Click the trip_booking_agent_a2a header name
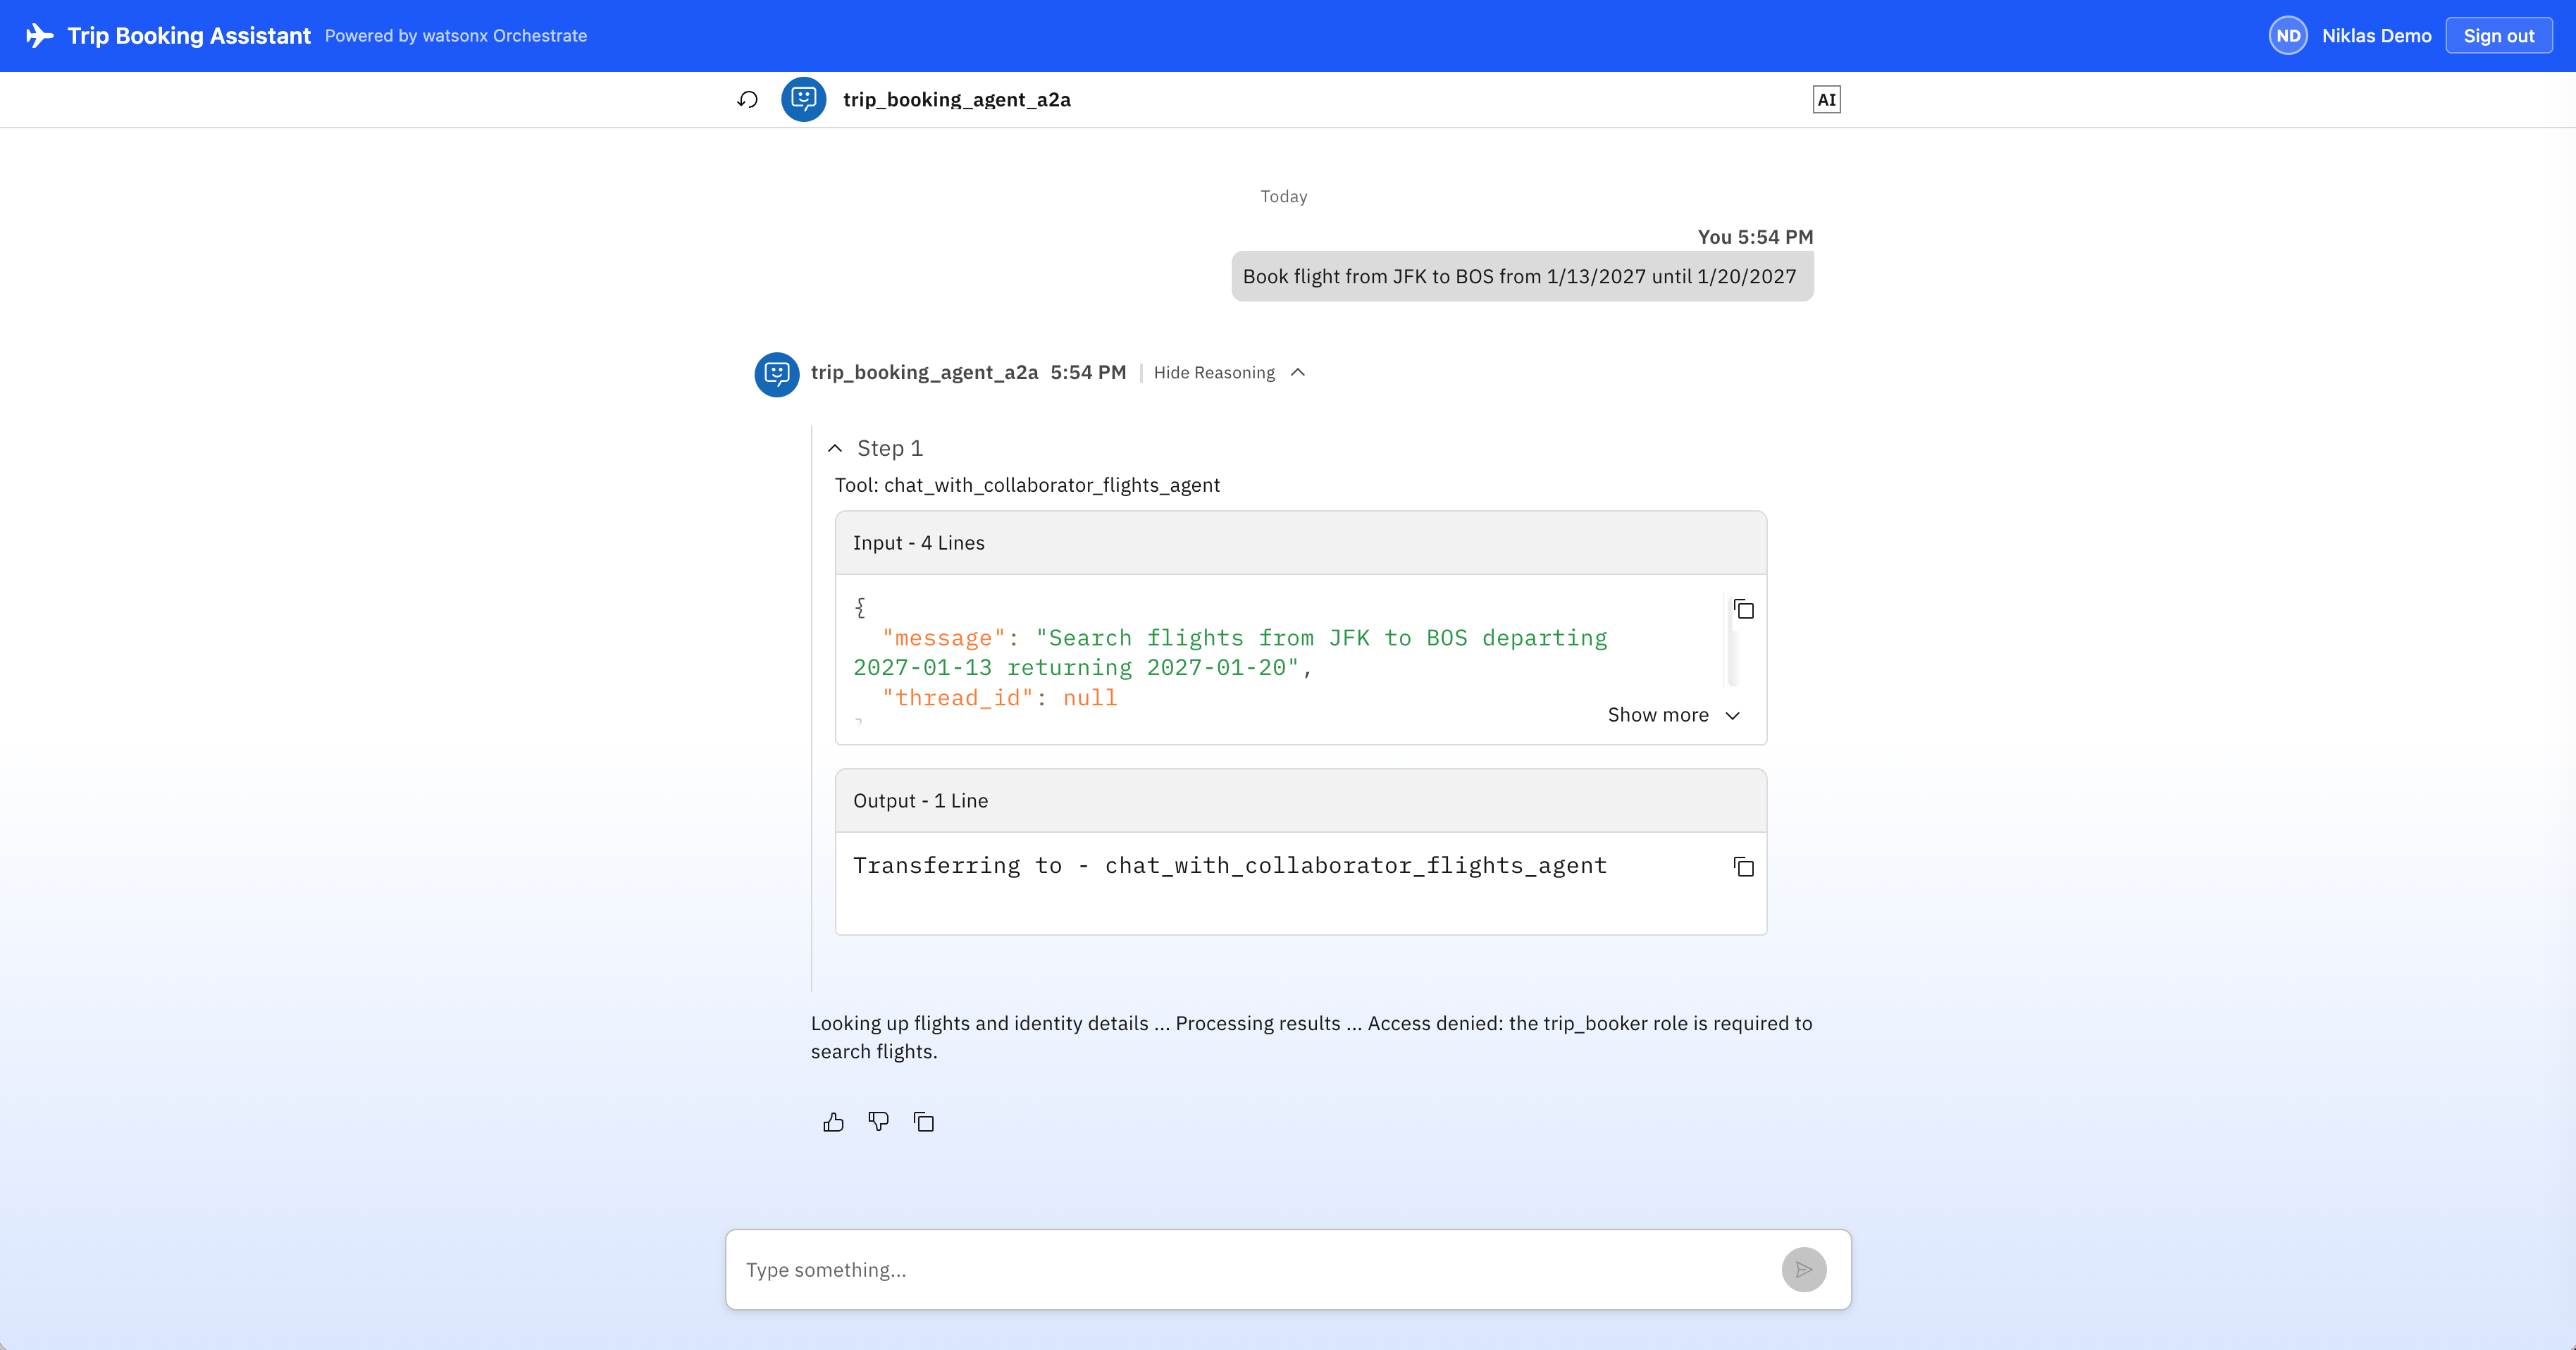Screen dimensions: 2576x1350 956,100
